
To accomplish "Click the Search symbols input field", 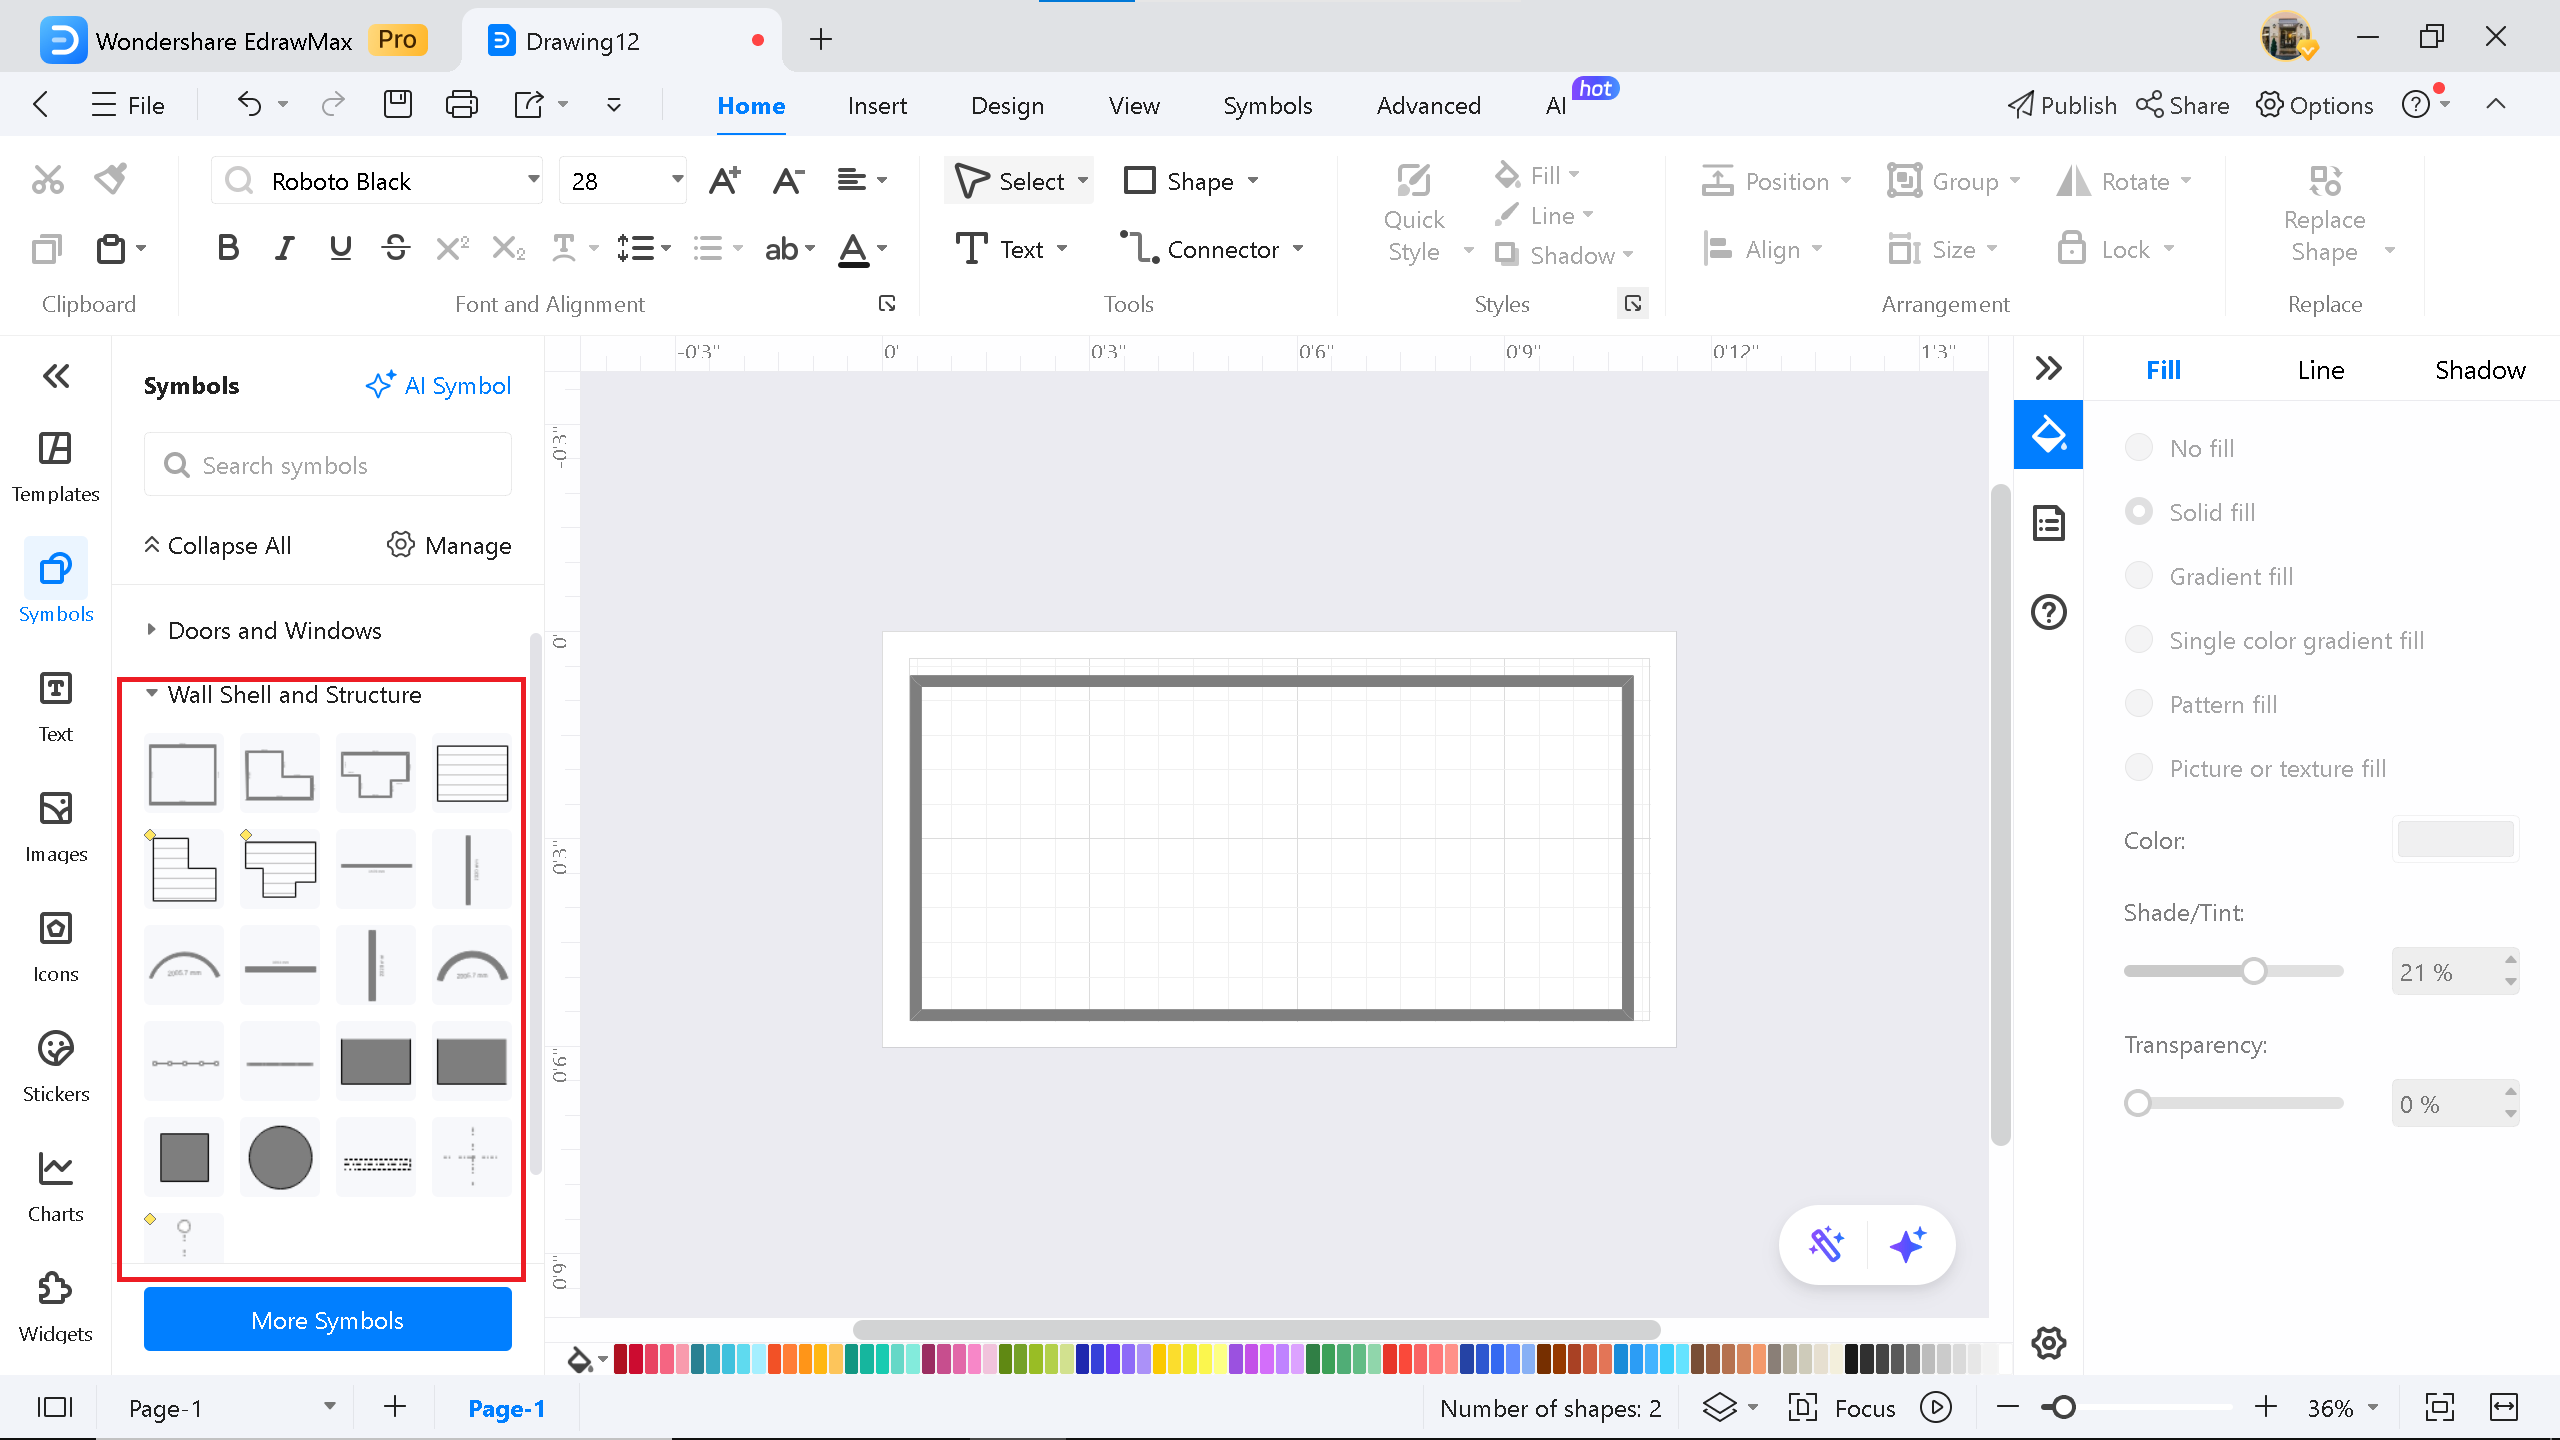I will (x=328, y=465).
